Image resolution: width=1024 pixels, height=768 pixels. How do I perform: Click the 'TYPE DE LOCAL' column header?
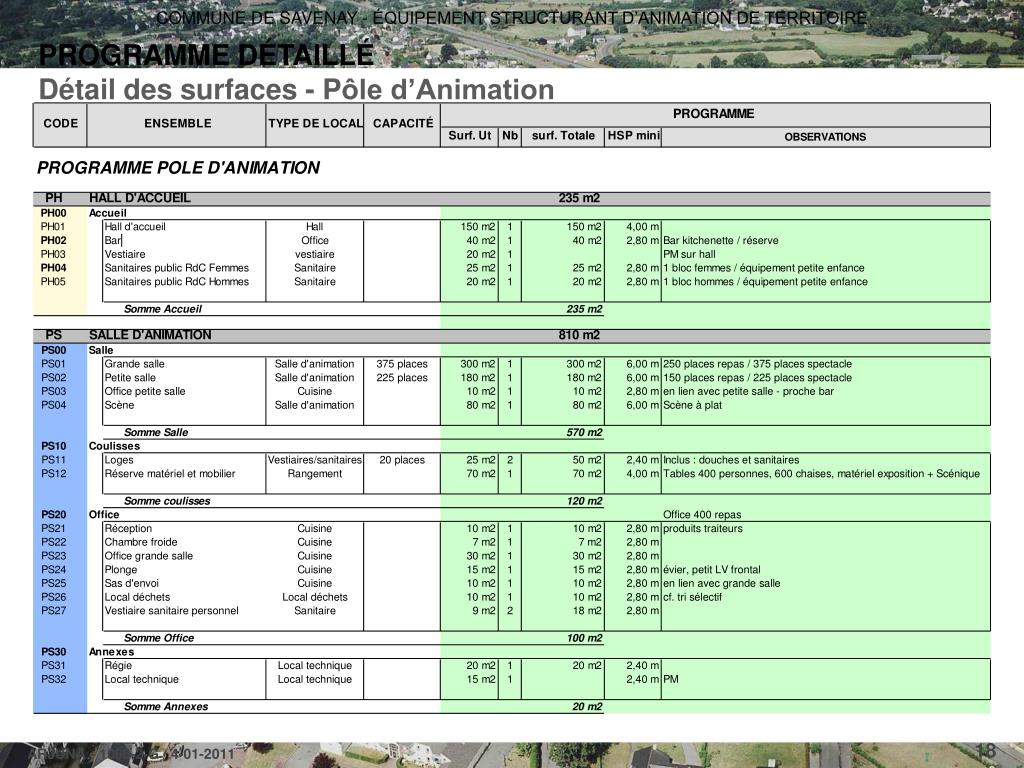[315, 123]
